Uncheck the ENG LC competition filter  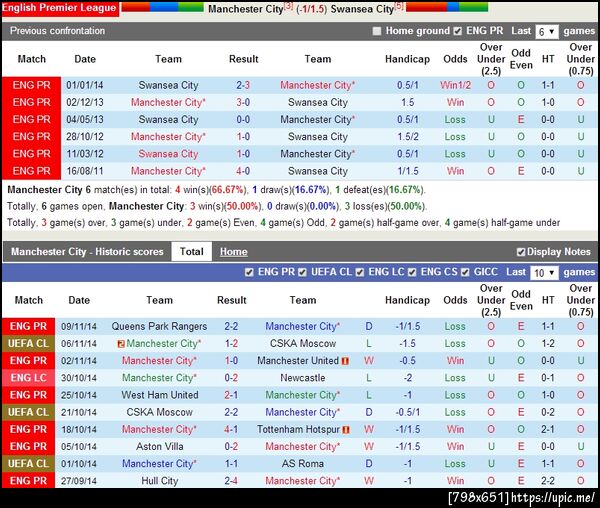click(x=360, y=272)
